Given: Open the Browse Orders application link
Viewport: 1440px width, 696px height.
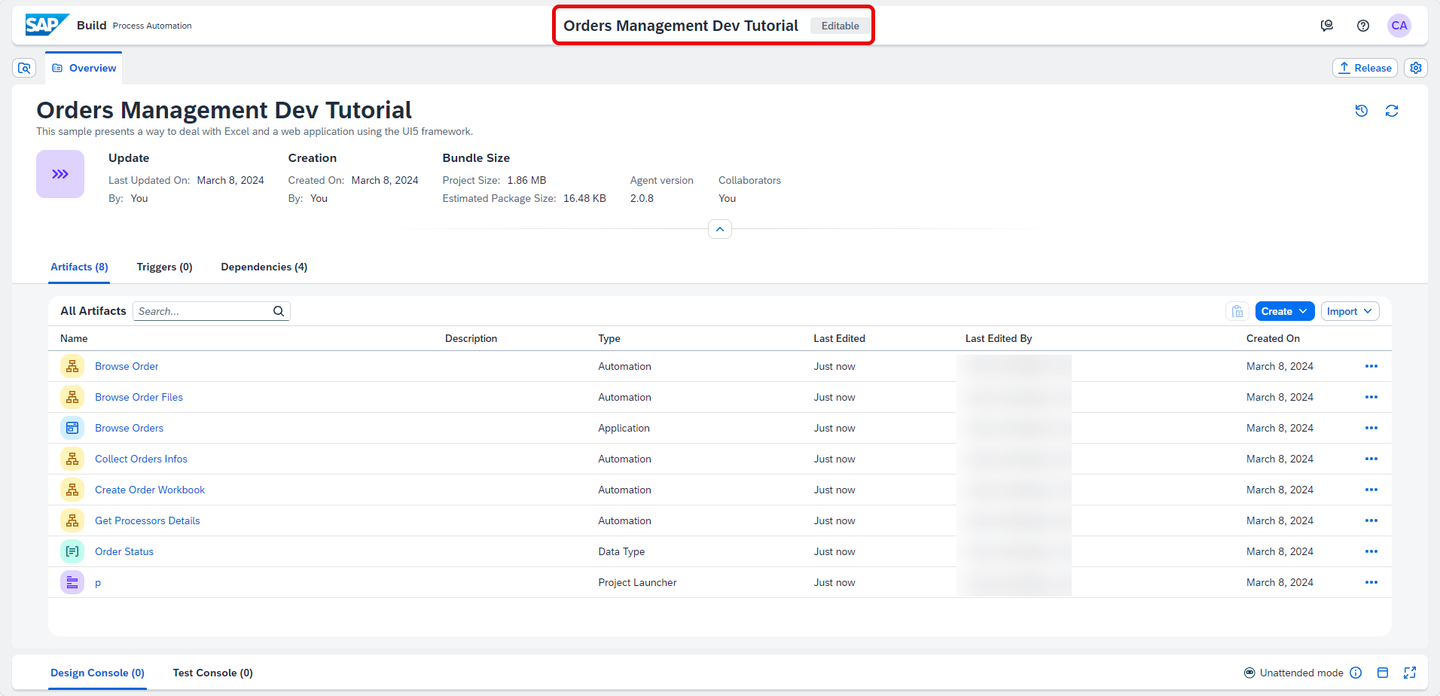Looking at the screenshot, I should click(x=129, y=428).
